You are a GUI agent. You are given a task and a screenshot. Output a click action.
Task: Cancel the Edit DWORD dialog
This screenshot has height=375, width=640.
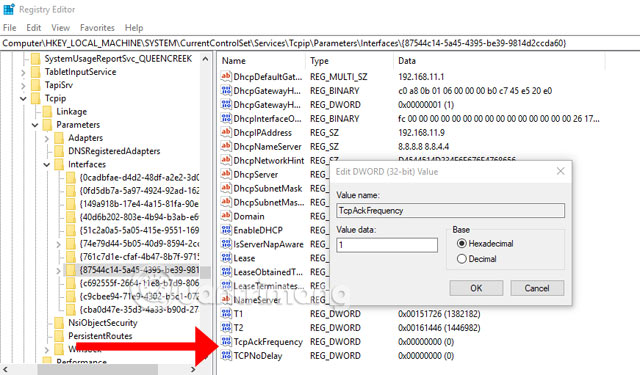tap(537, 288)
